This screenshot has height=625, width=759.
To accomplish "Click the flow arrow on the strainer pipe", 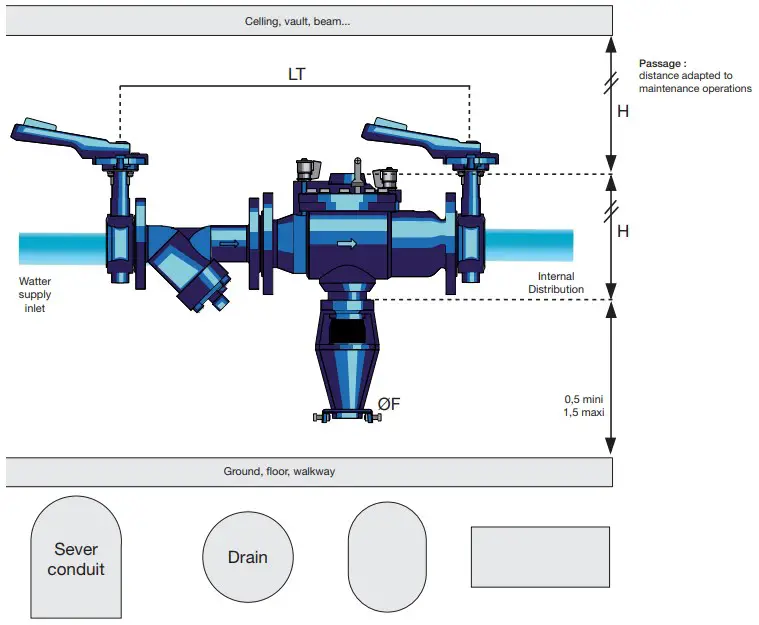I will (x=228, y=244).
